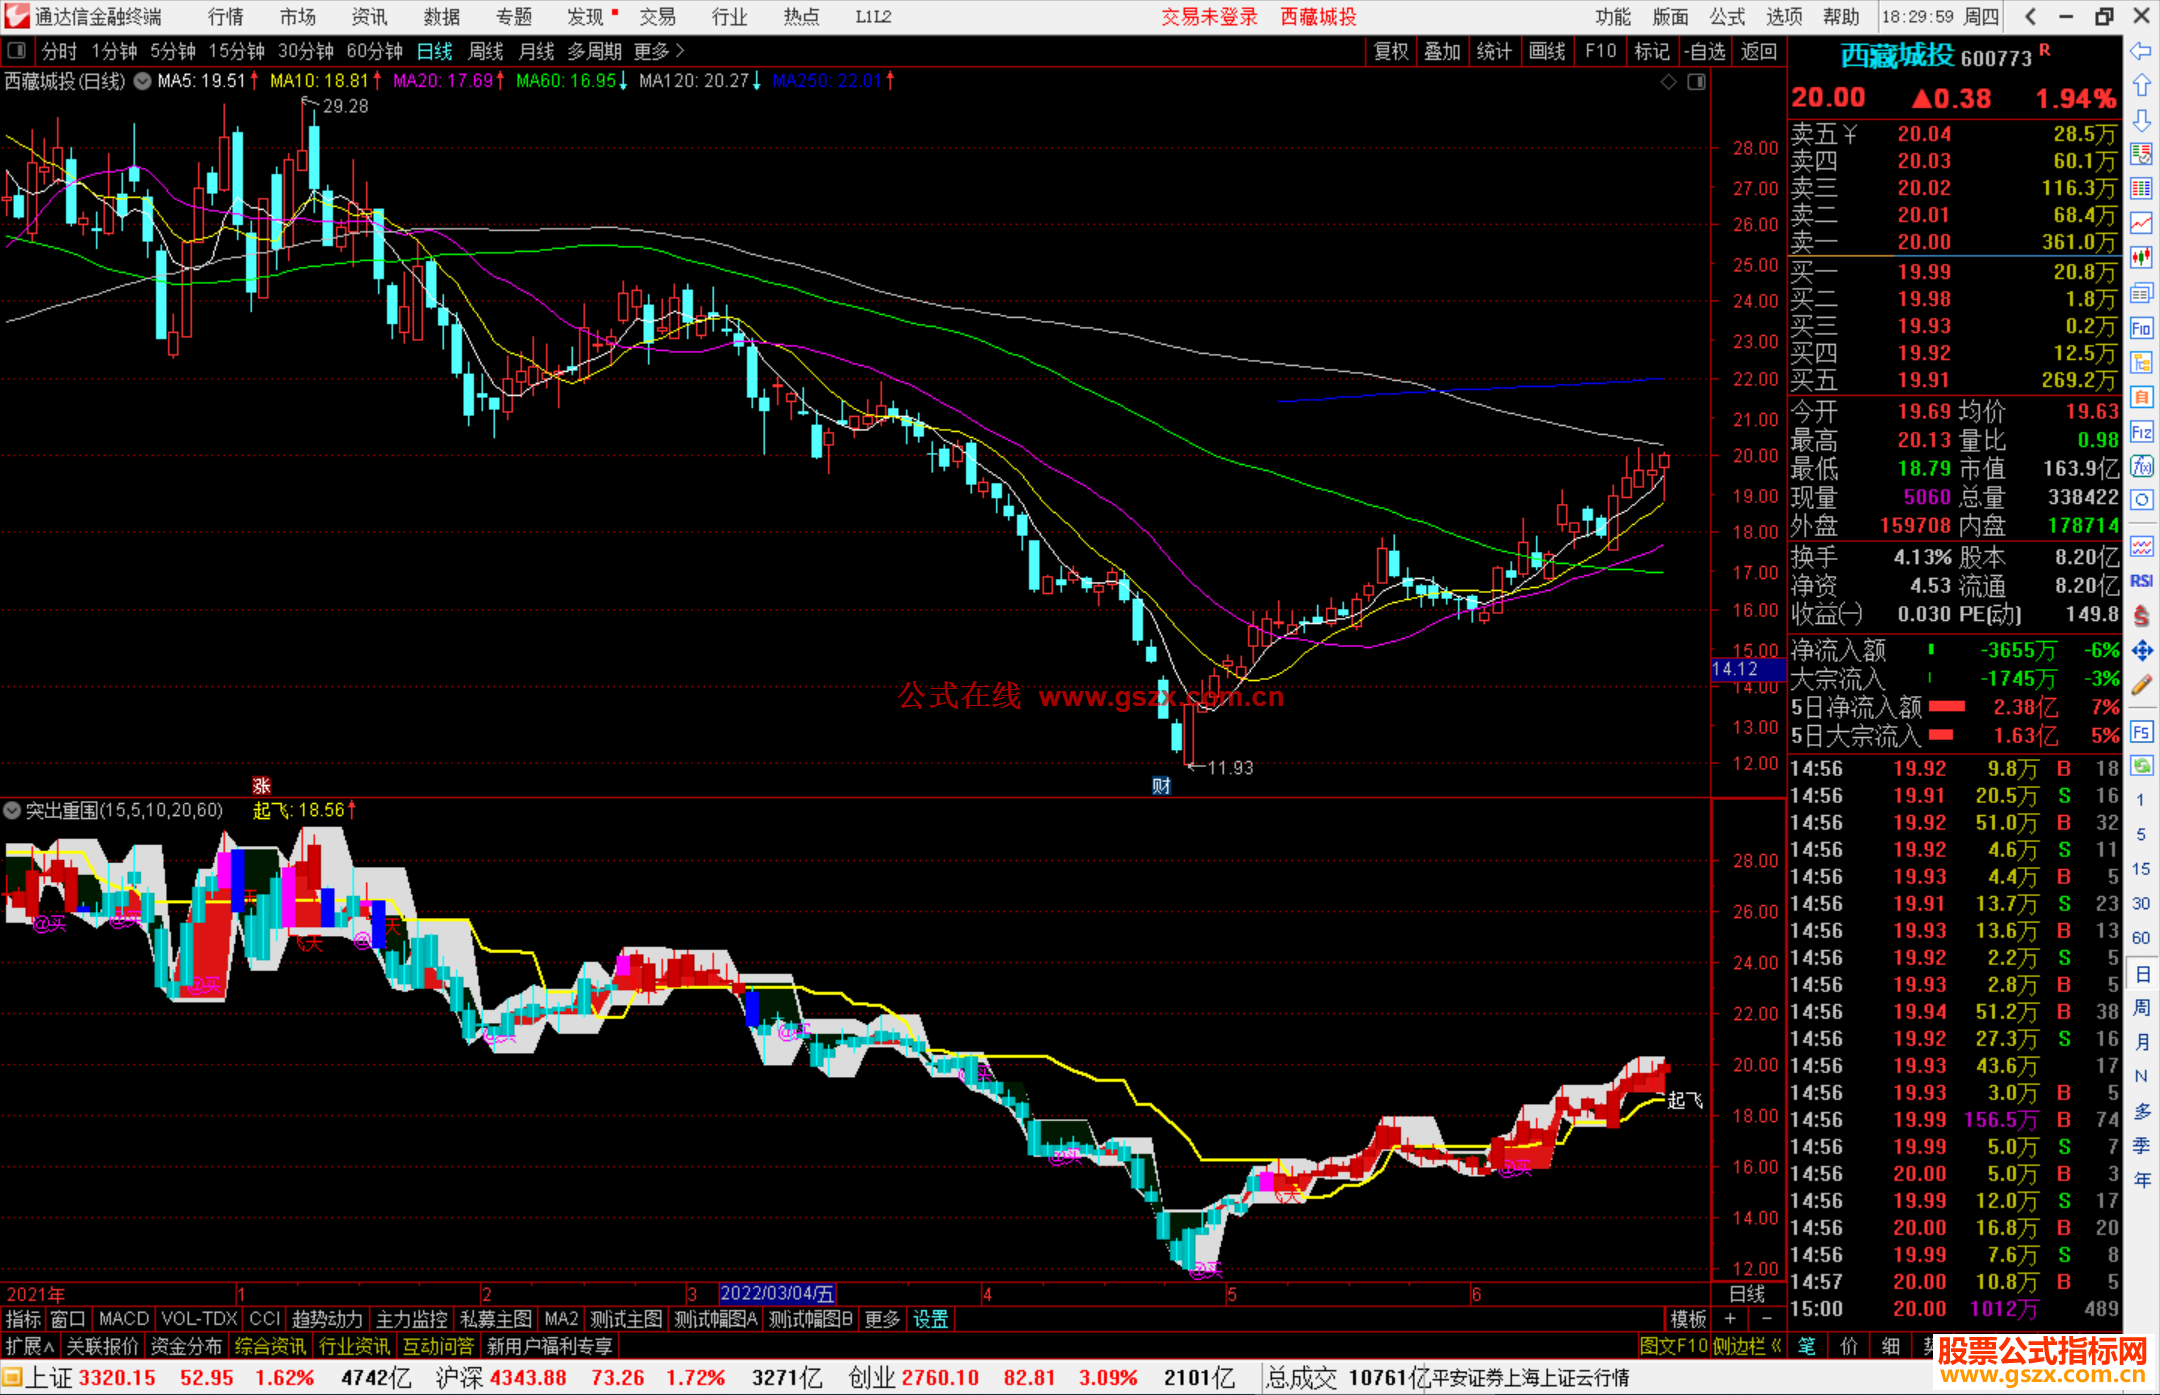Expand the 扩展 panel at bottom left

click(x=30, y=1346)
